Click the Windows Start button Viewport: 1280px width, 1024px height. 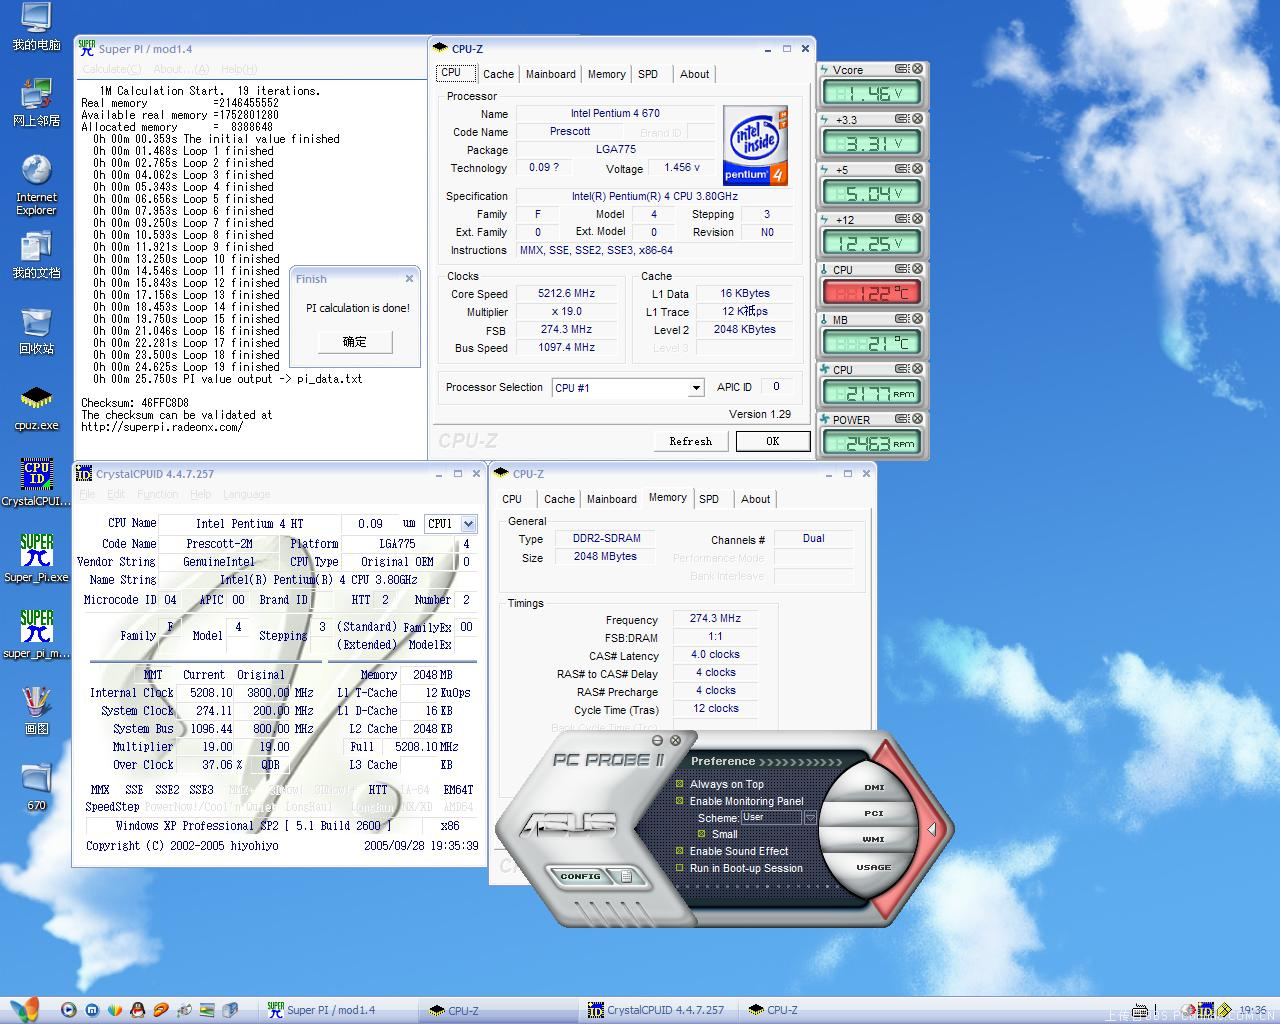click(x=24, y=1010)
